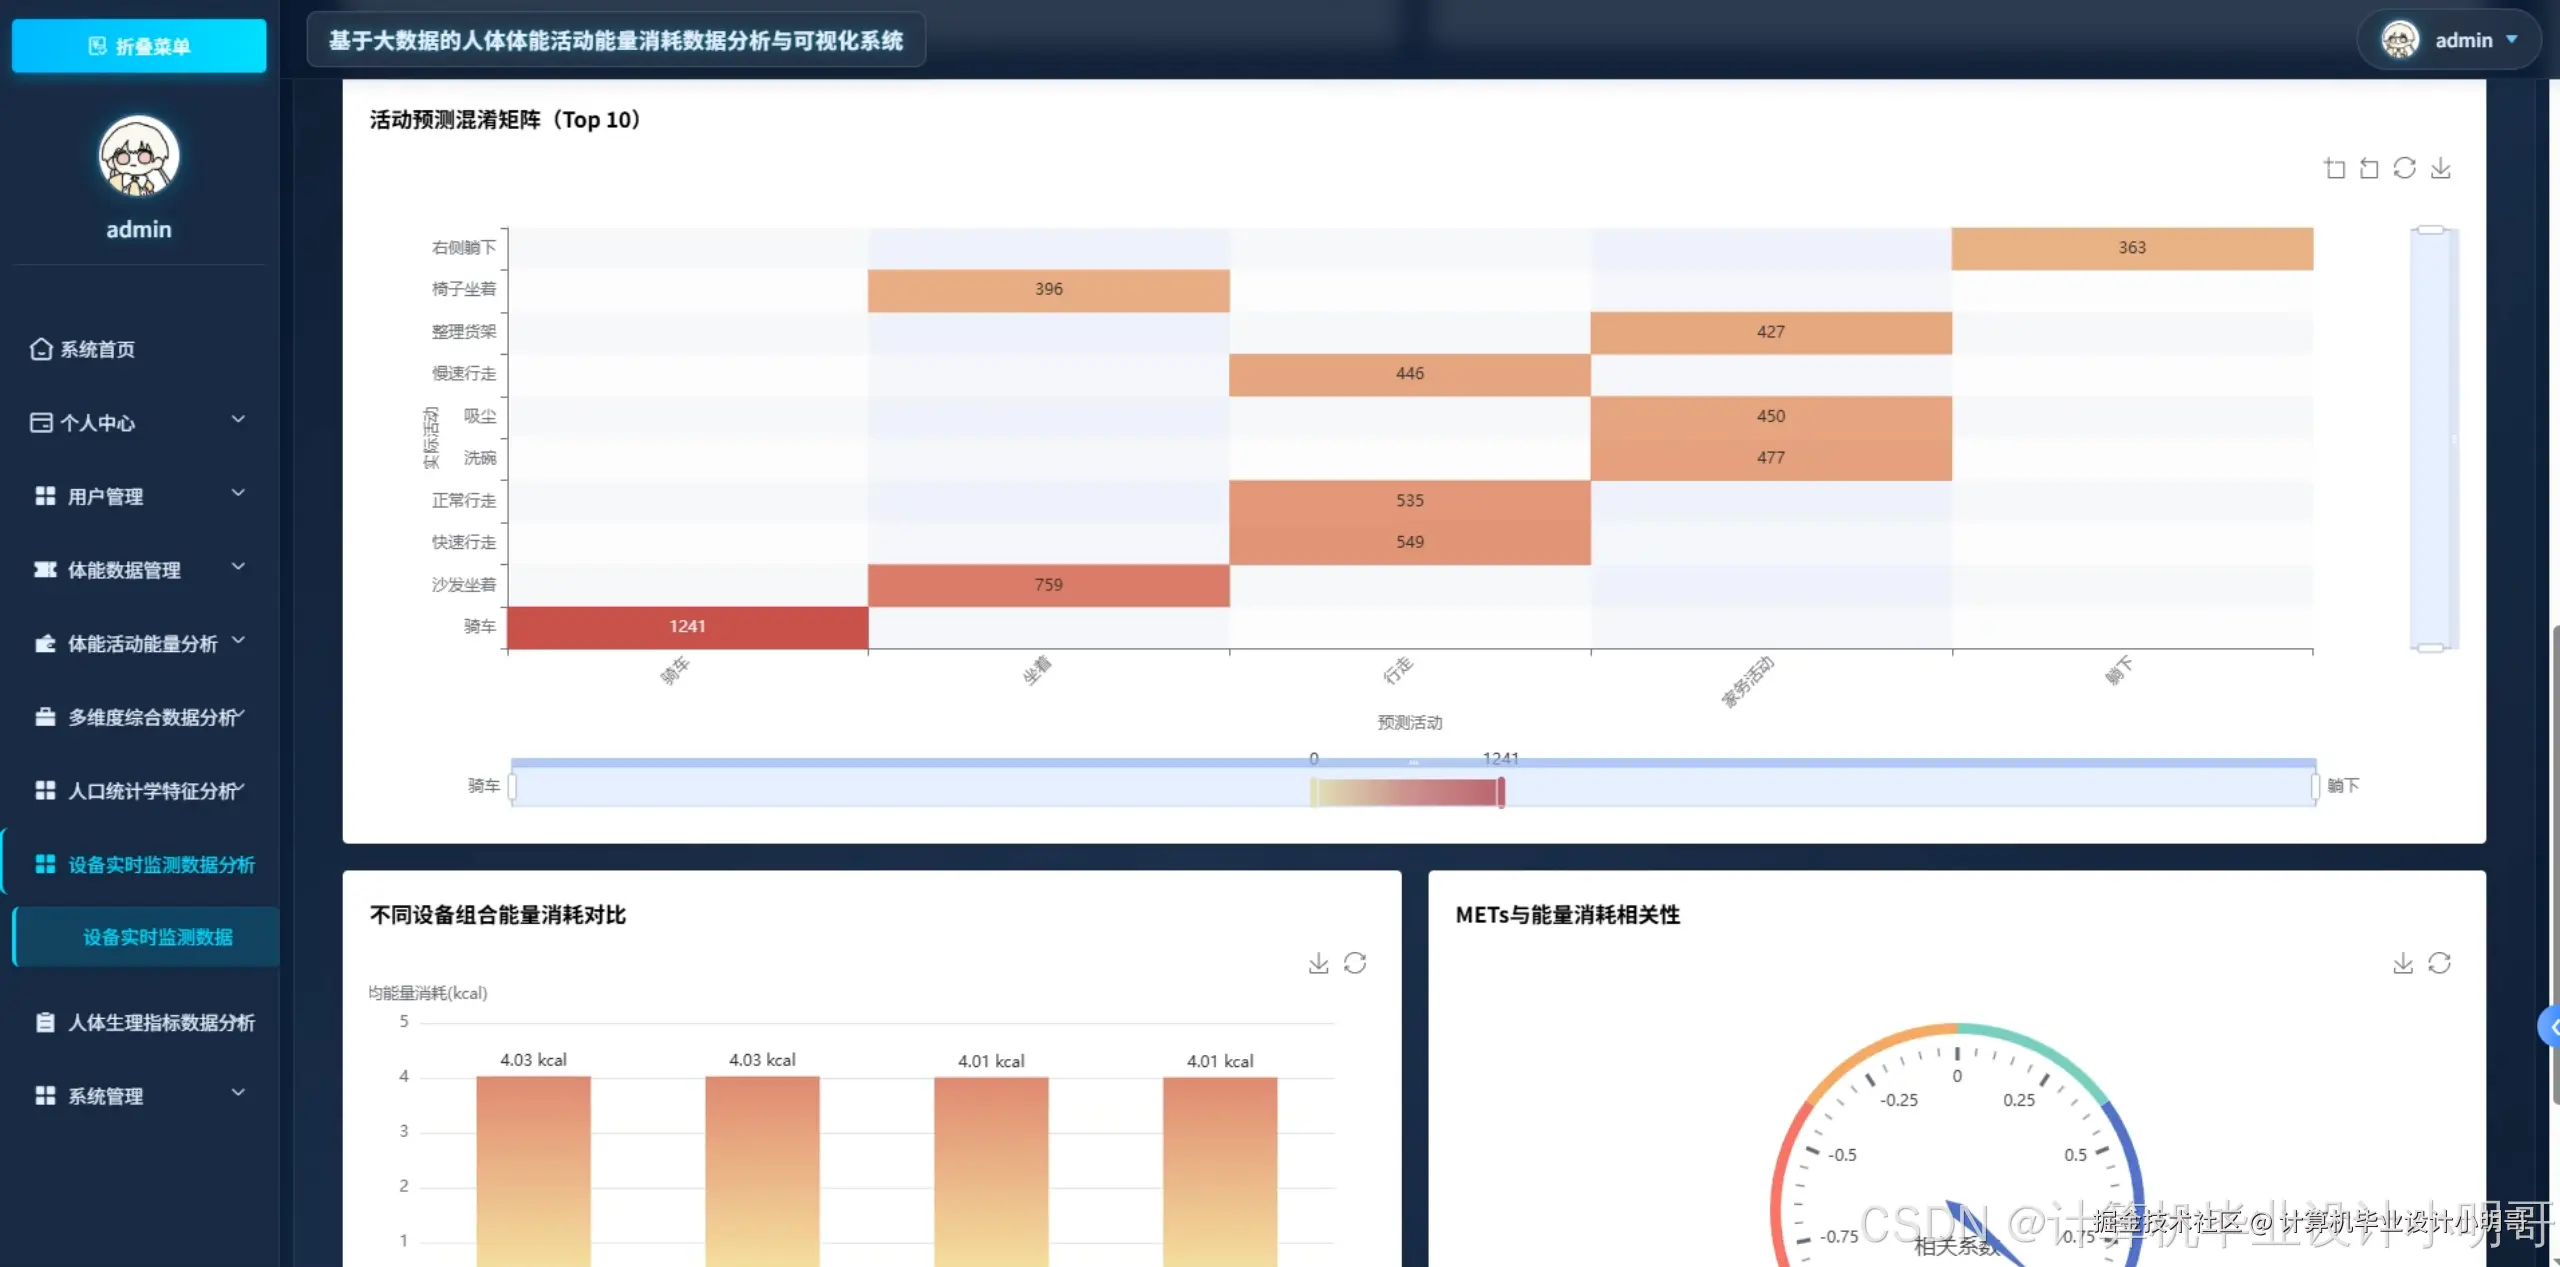Go to 系统首页 in the sidebar

tap(97, 349)
